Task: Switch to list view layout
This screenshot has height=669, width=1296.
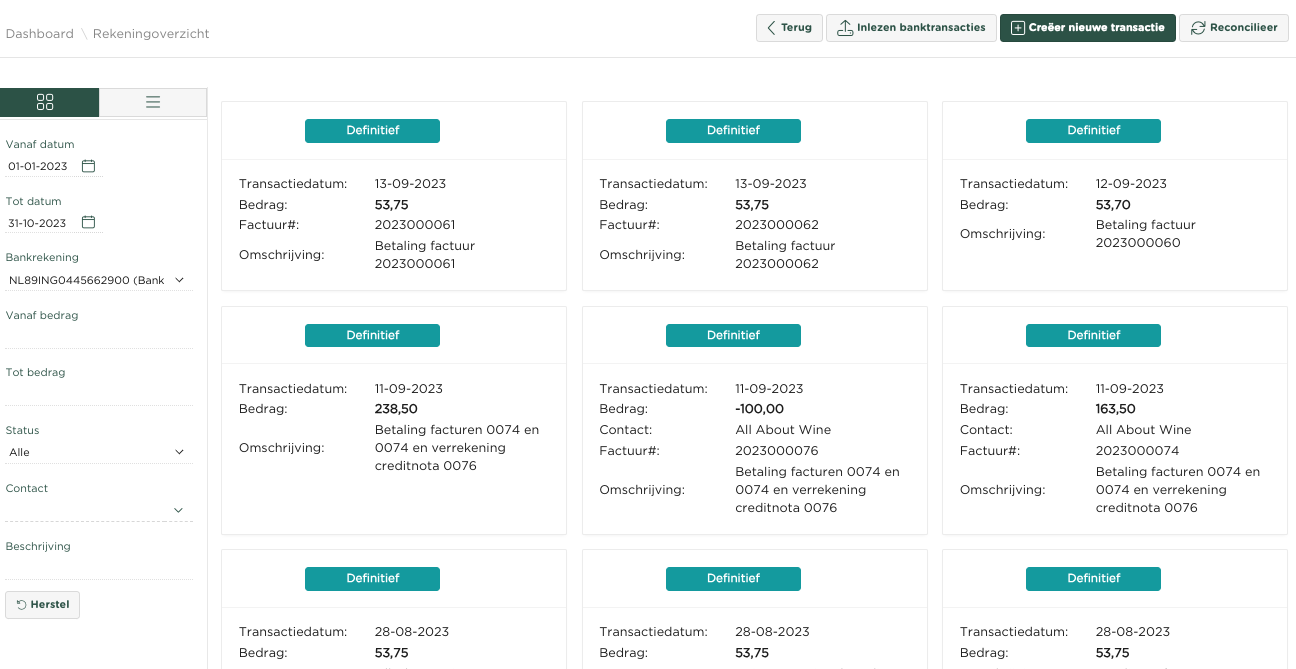Action: [x=153, y=102]
